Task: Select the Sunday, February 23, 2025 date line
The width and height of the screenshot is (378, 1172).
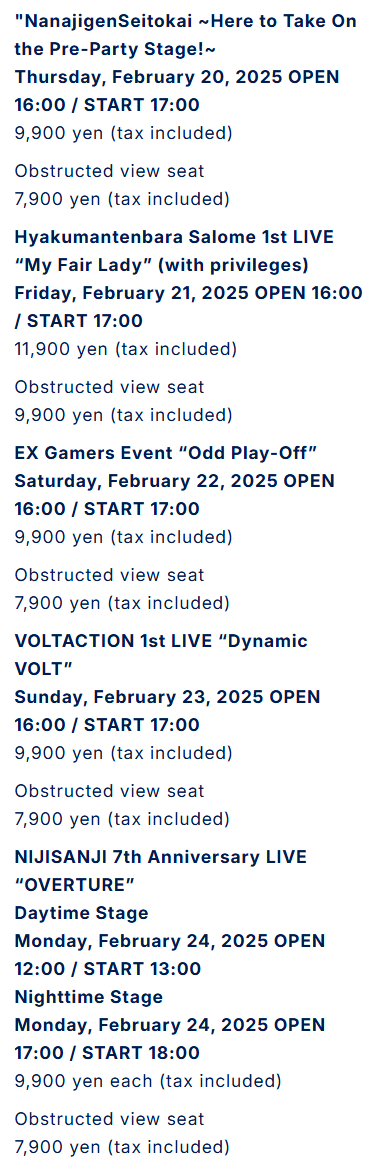Action: pyautogui.click(x=167, y=711)
